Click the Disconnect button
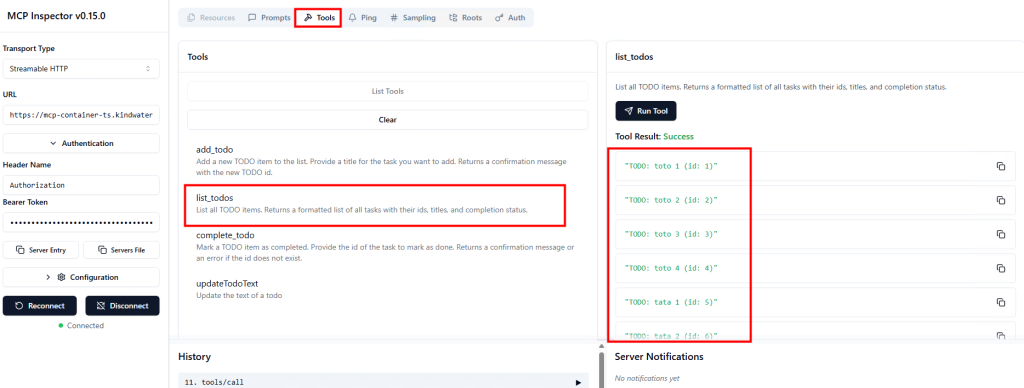Image resolution: width=1024 pixels, height=388 pixels. coord(122,306)
